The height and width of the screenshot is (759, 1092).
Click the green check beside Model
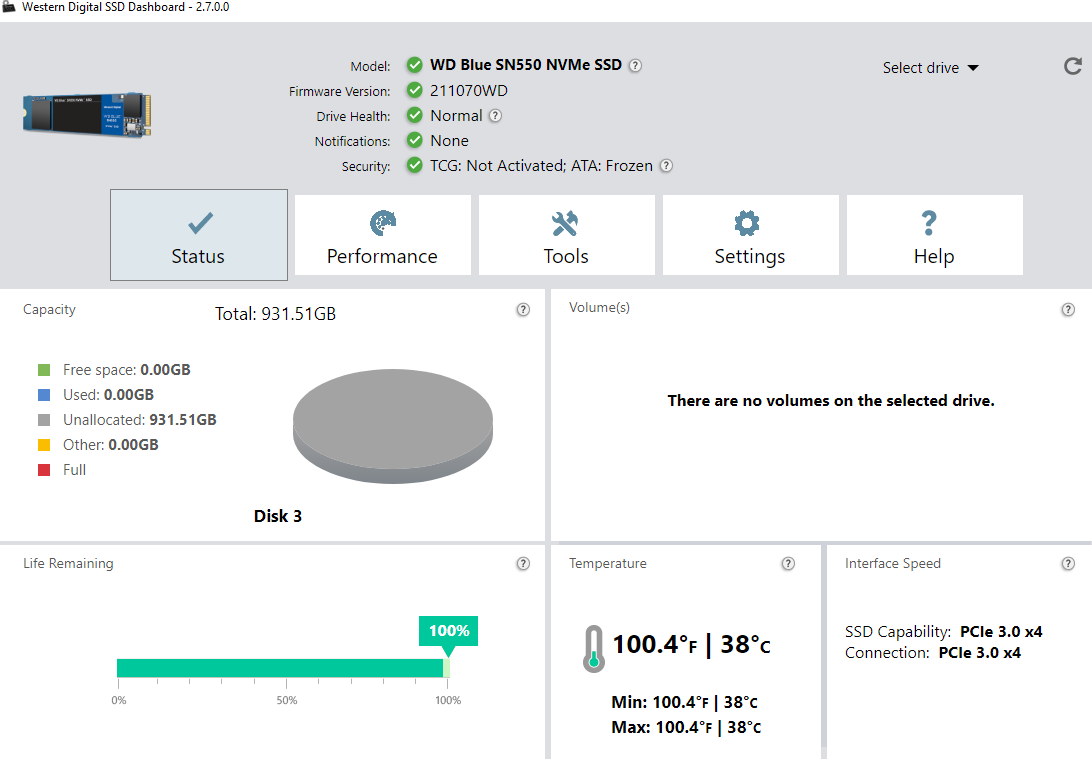(x=414, y=65)
